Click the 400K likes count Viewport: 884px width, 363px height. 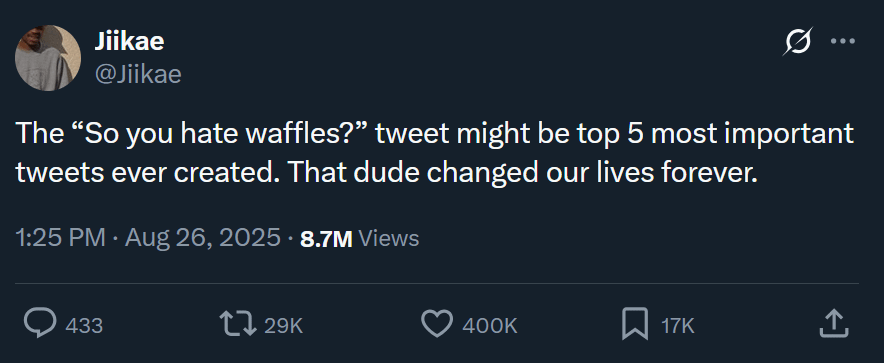[490, 325]
